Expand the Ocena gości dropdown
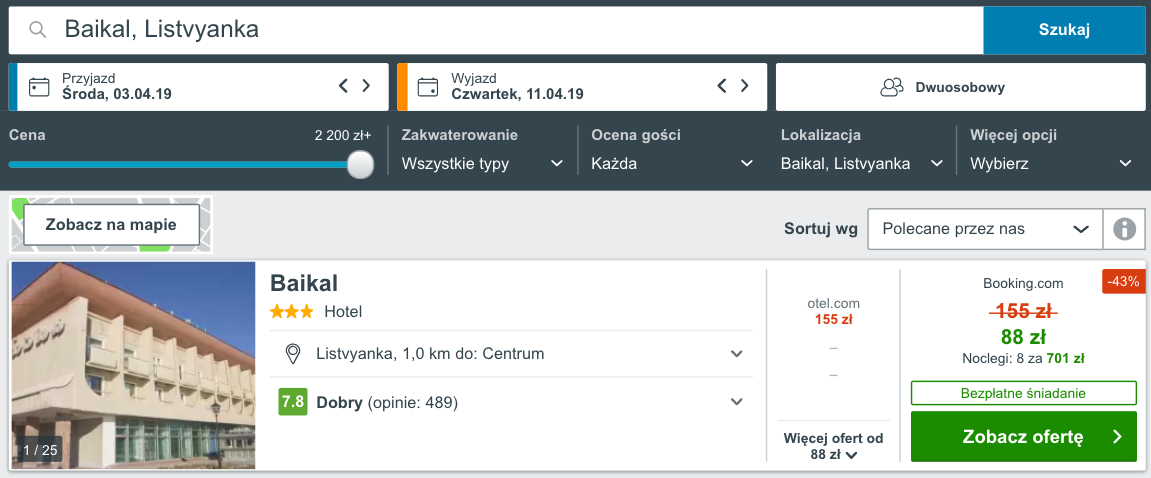 click(672, 163)
